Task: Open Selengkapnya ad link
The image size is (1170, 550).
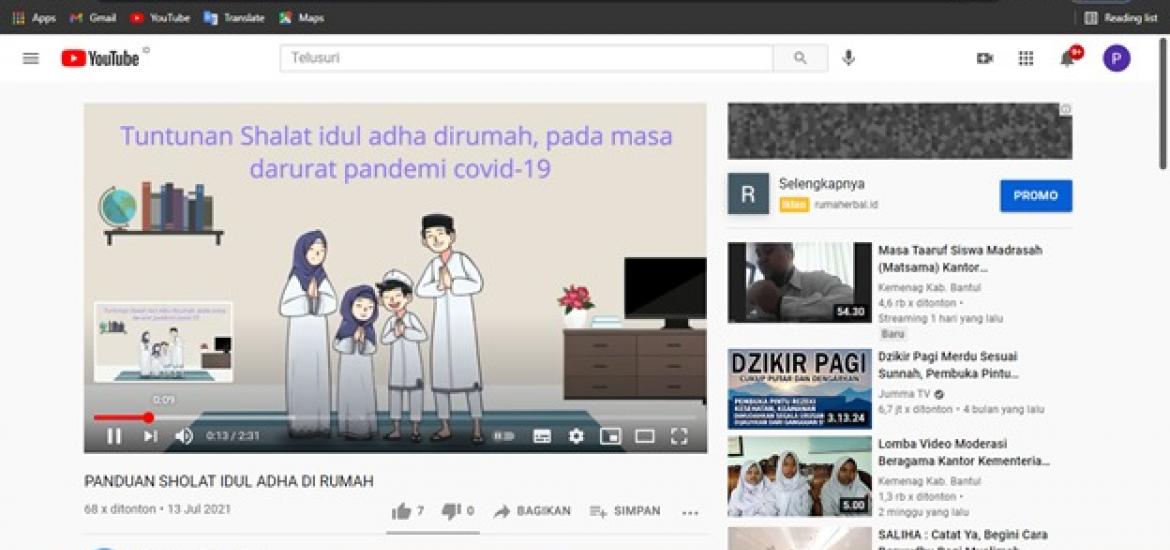Action: (x=822, y=184)
